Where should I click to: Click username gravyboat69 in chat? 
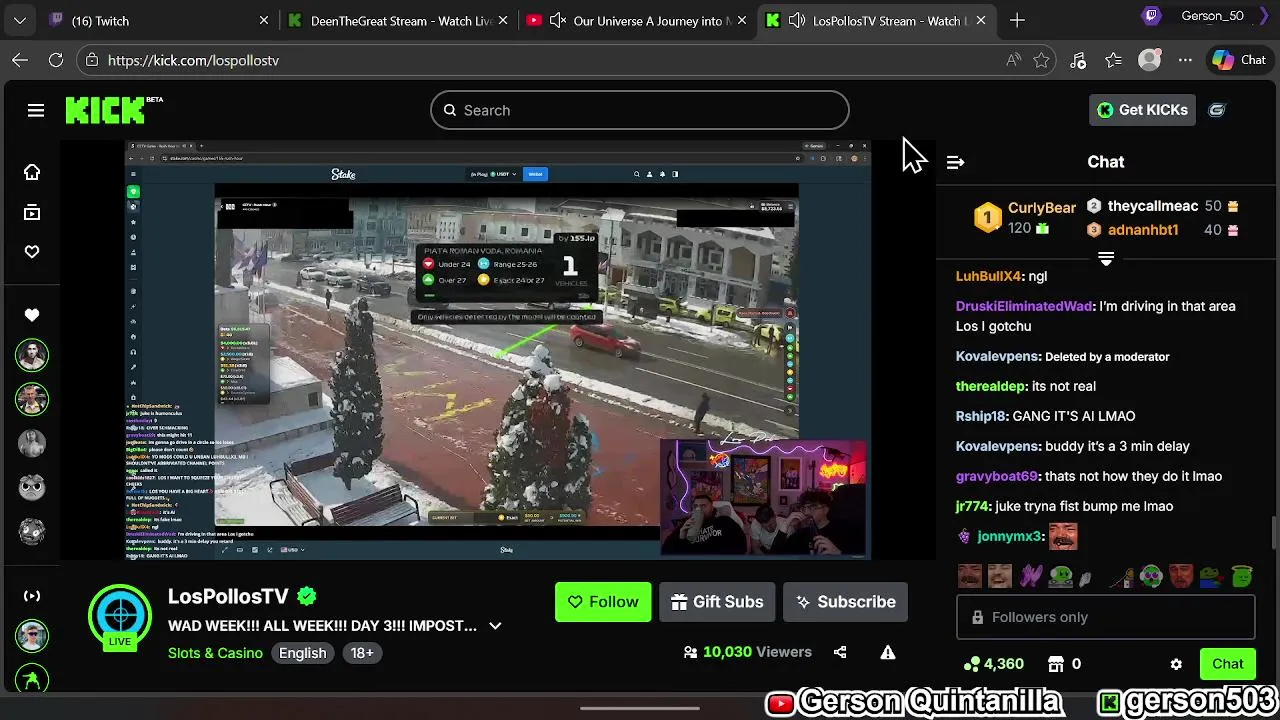pos(997,476)
